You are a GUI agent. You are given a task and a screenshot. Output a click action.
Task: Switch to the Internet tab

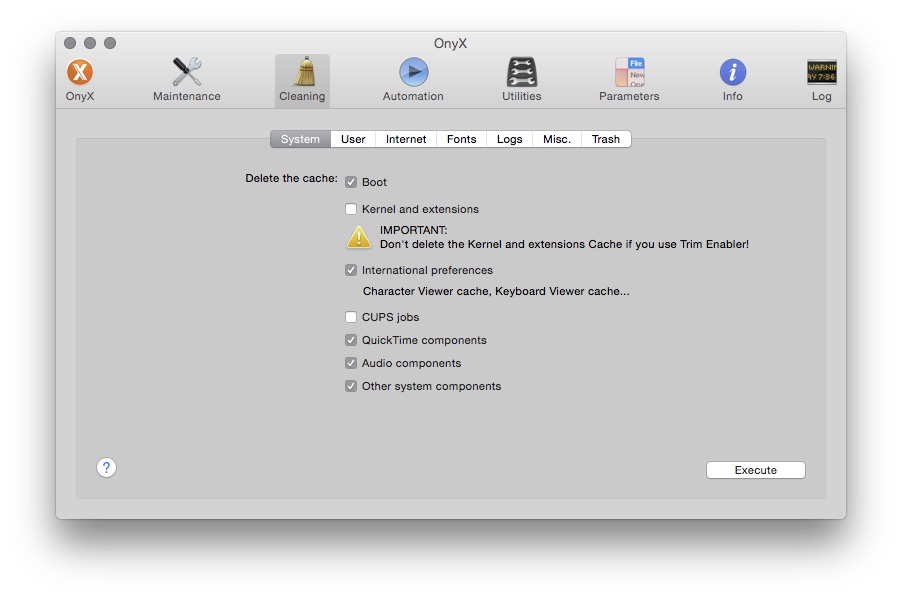click(406, 139)
